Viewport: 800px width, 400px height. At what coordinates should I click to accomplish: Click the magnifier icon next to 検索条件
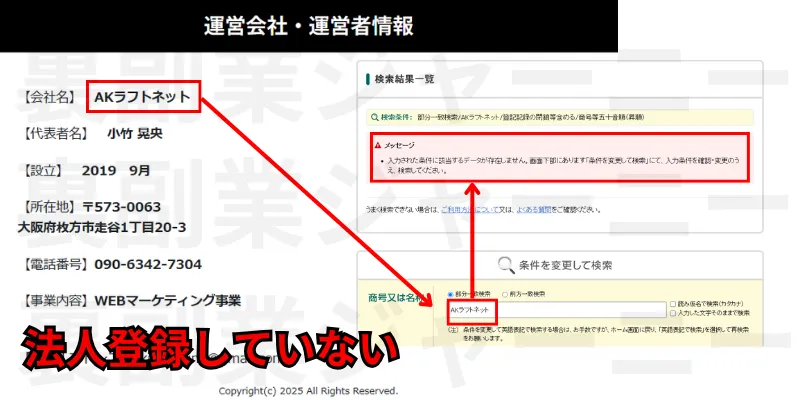point(375,117)
